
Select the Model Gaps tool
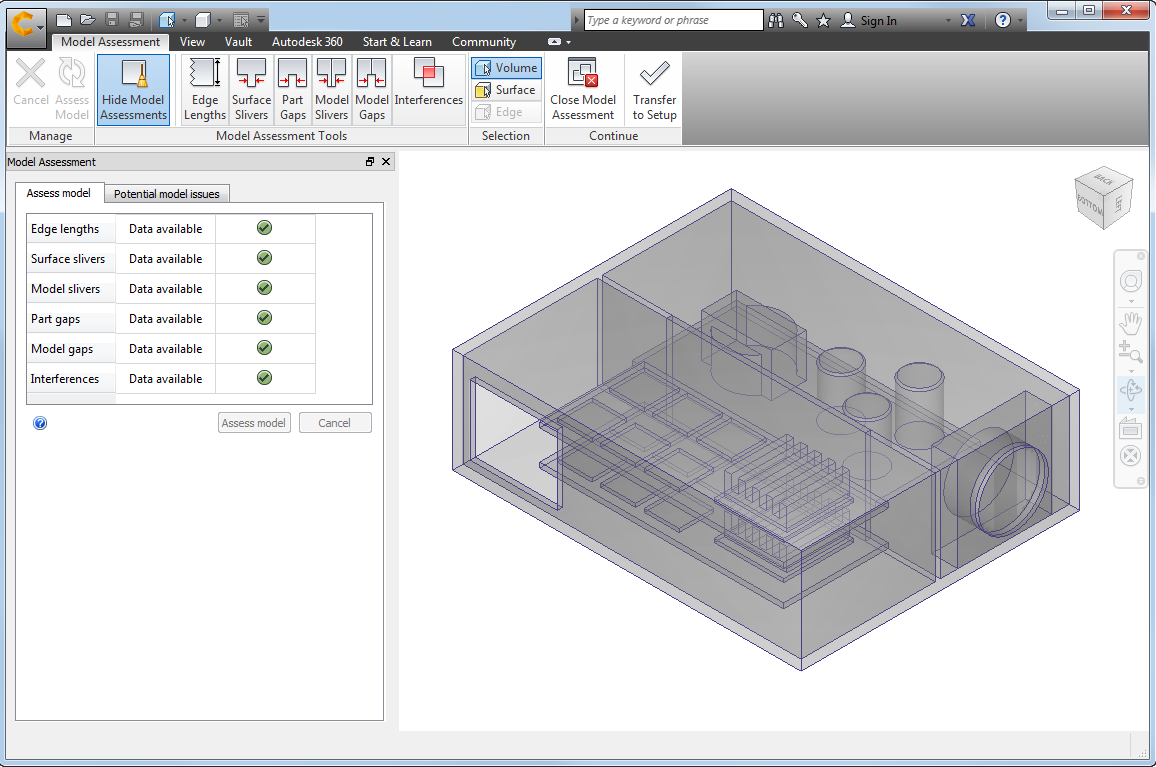click(x=372, y=89)
